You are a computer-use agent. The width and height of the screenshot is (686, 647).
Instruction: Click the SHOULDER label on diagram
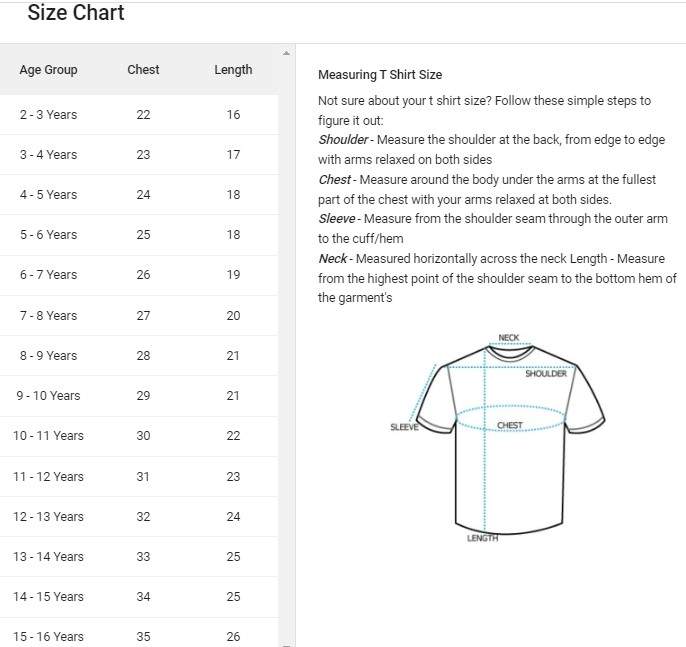(546, 373)
